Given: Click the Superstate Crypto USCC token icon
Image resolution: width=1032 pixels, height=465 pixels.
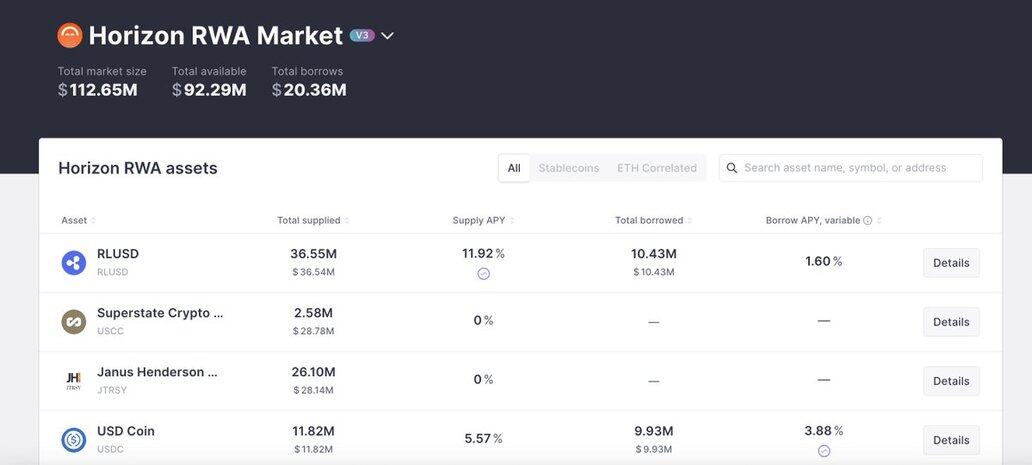Looking at the screenshot, I should point(74,322).
